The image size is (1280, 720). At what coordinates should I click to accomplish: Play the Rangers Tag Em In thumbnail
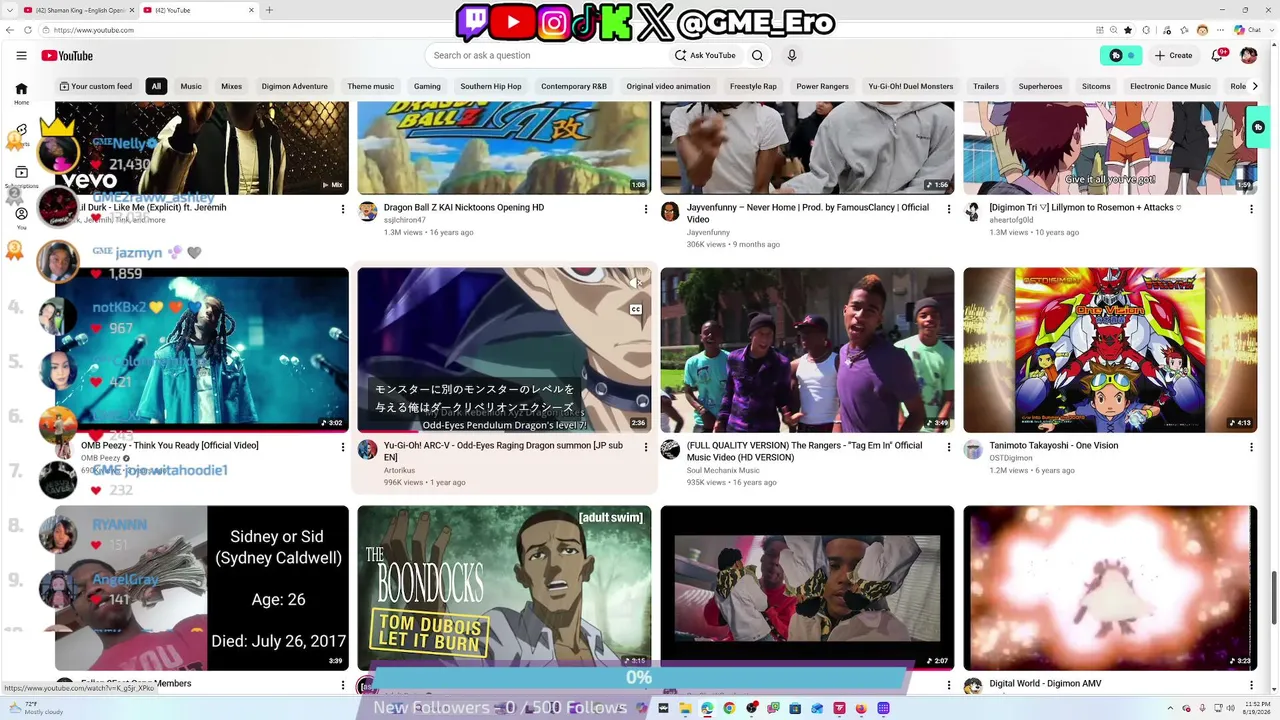click(807, 350)
